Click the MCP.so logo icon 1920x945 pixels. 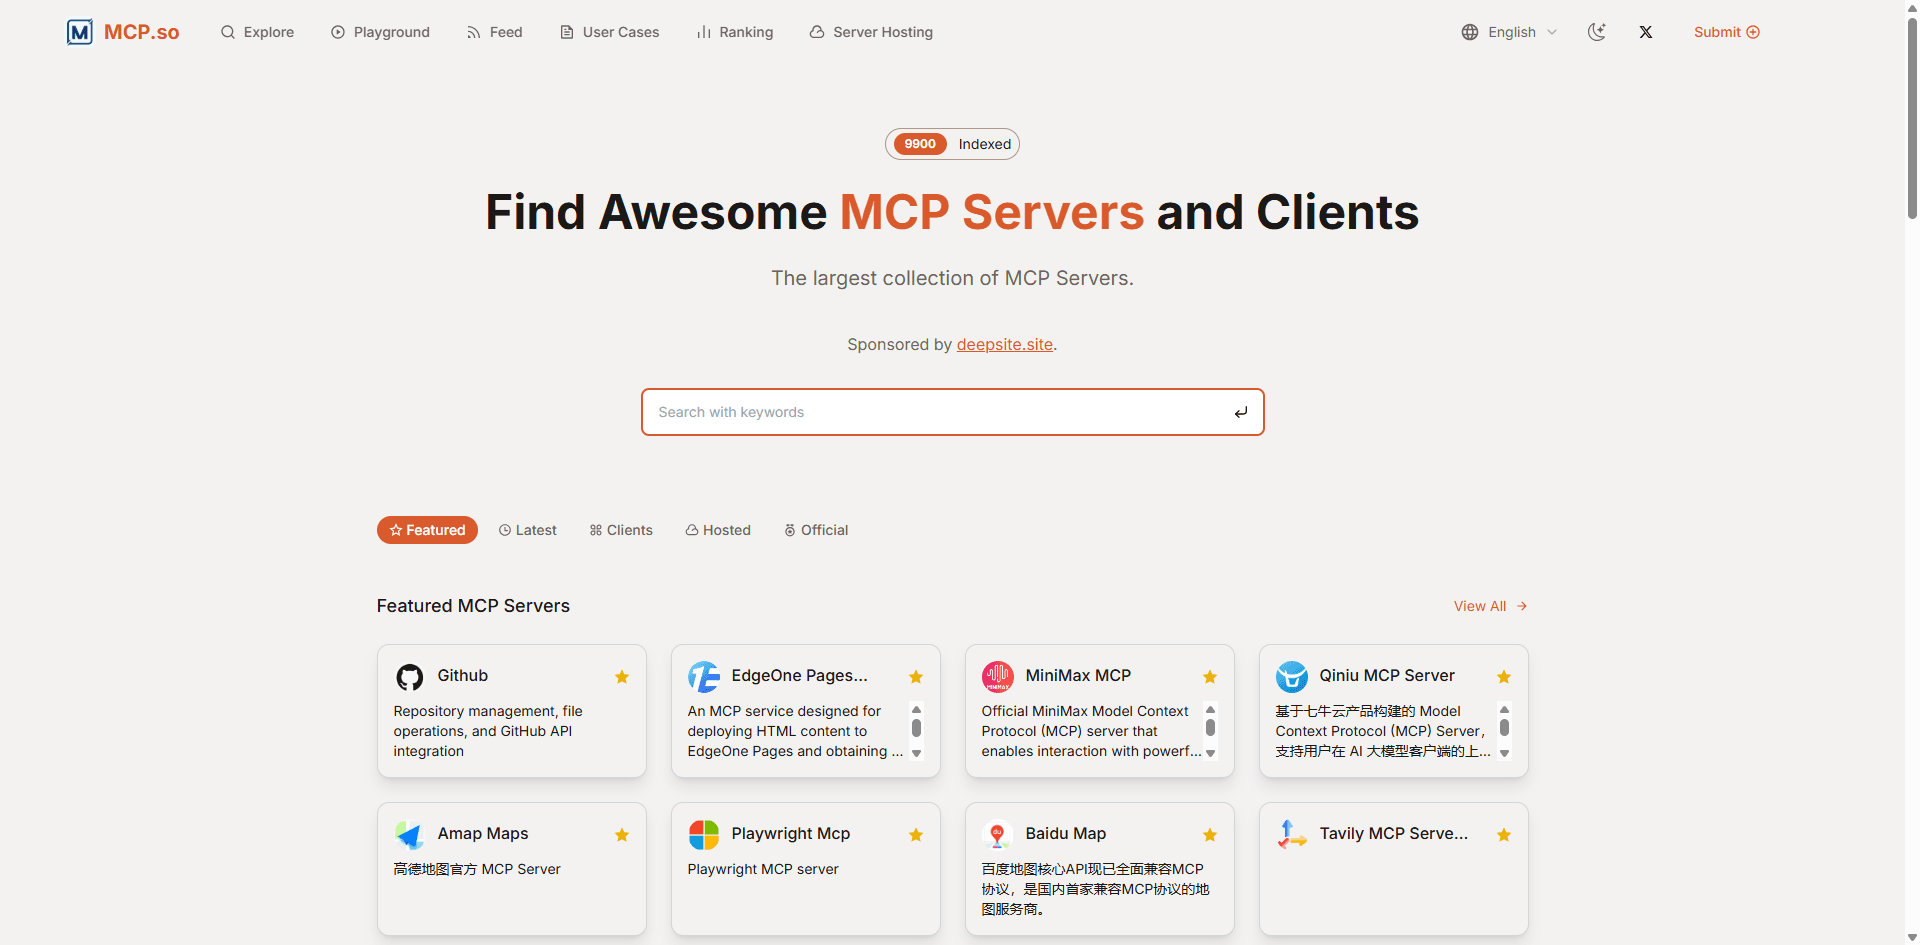(x=79, y=31)
